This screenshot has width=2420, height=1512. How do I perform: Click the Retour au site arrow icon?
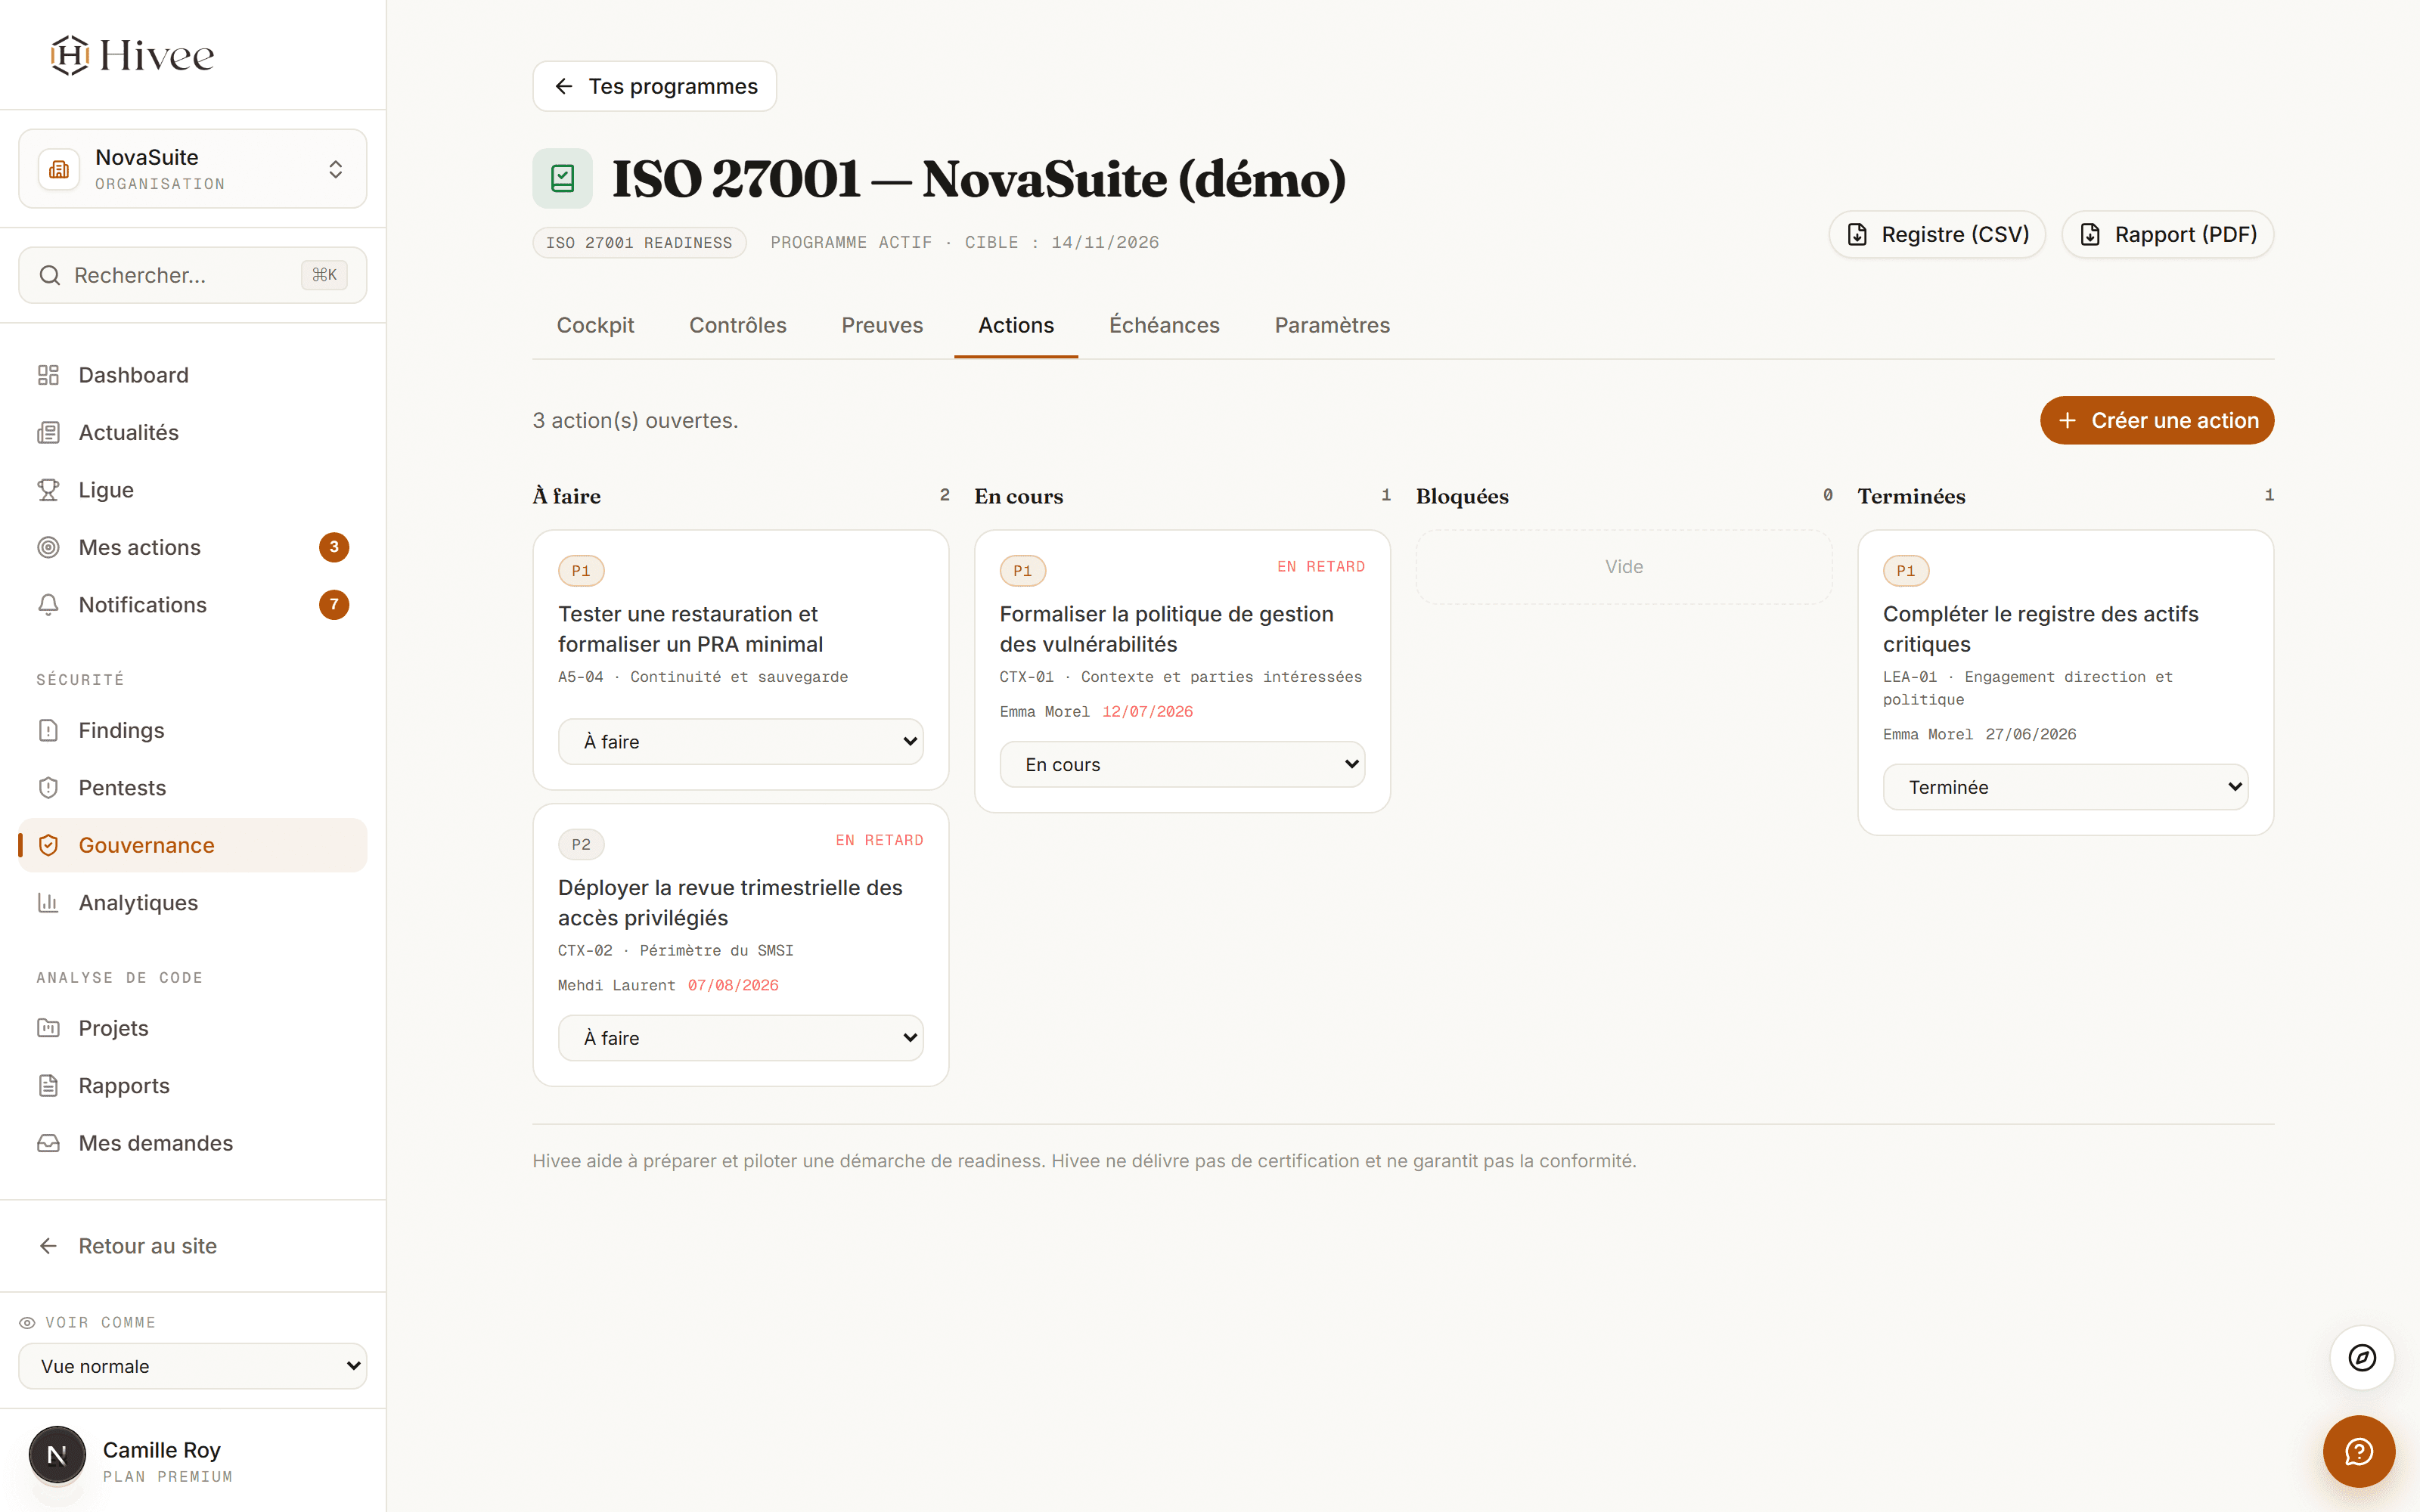48,1246
